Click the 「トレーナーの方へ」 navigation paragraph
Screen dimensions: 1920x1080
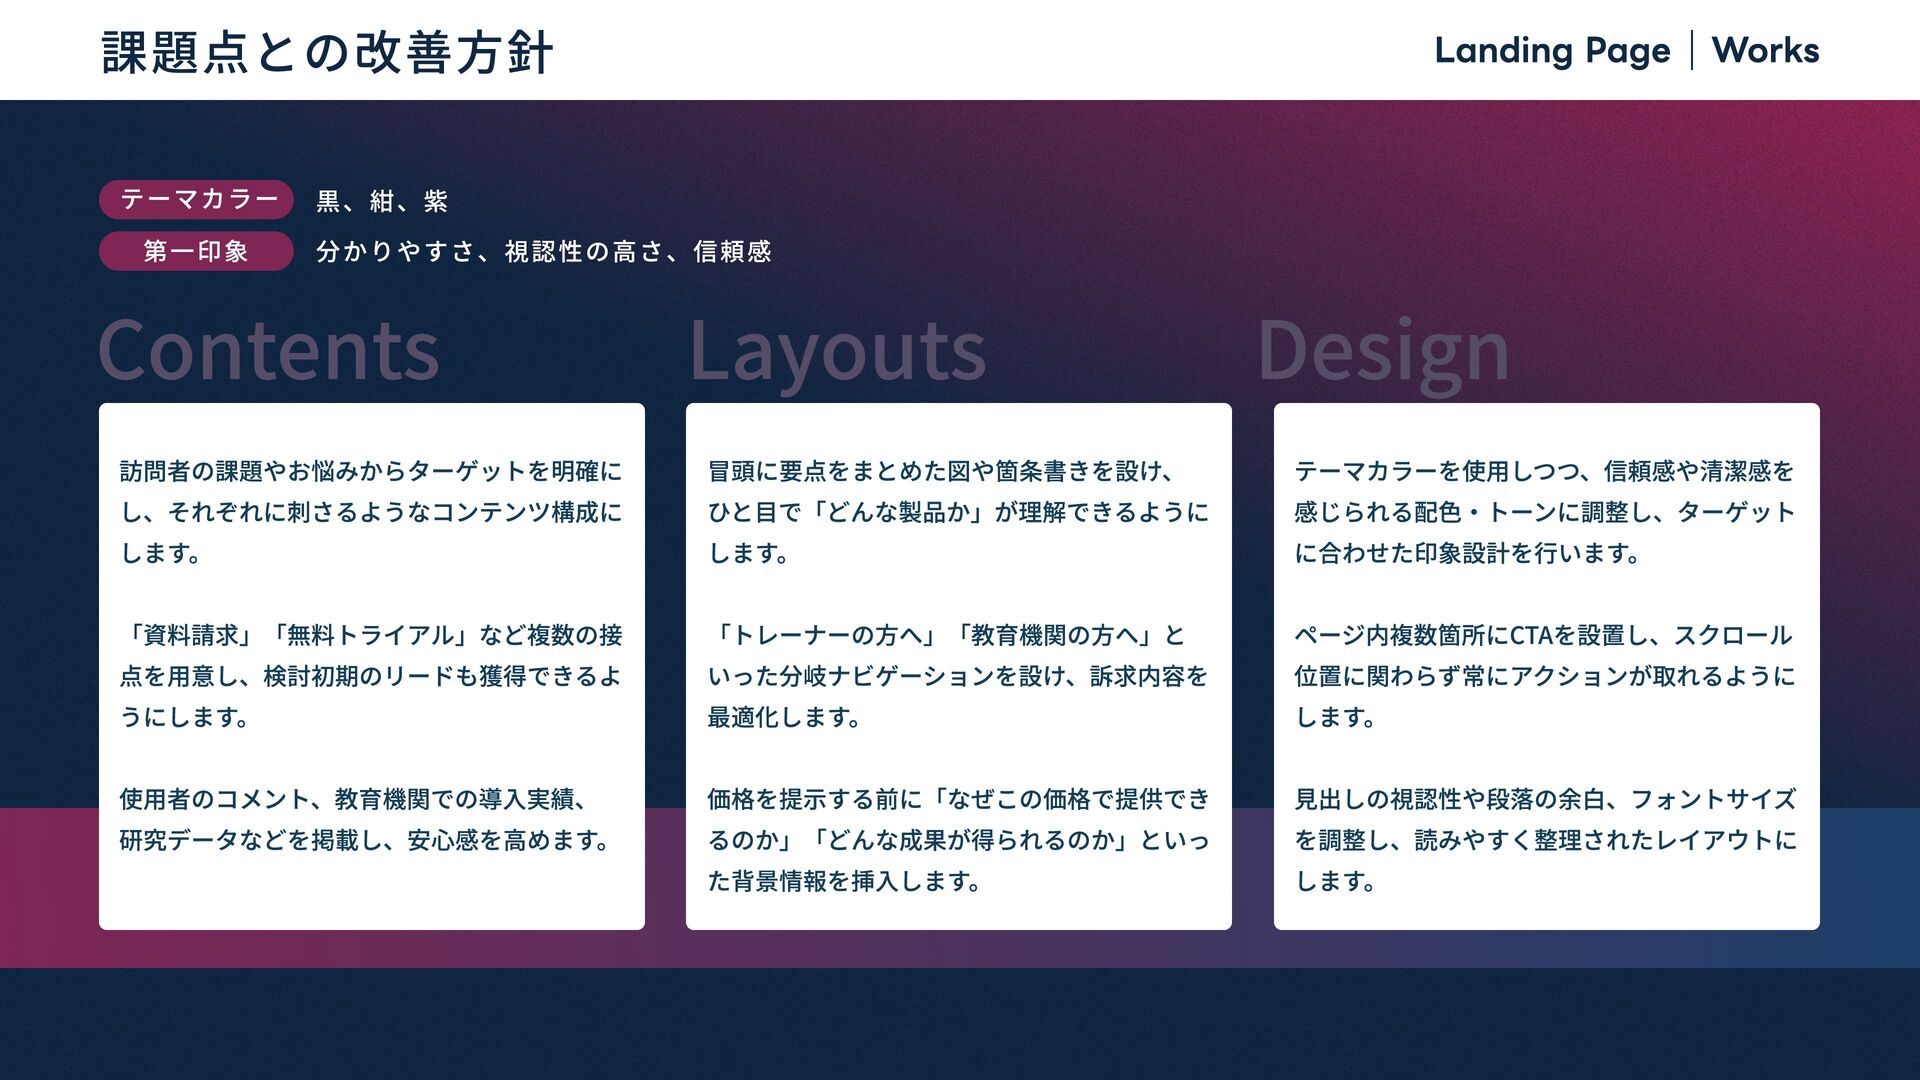point(957,676)
